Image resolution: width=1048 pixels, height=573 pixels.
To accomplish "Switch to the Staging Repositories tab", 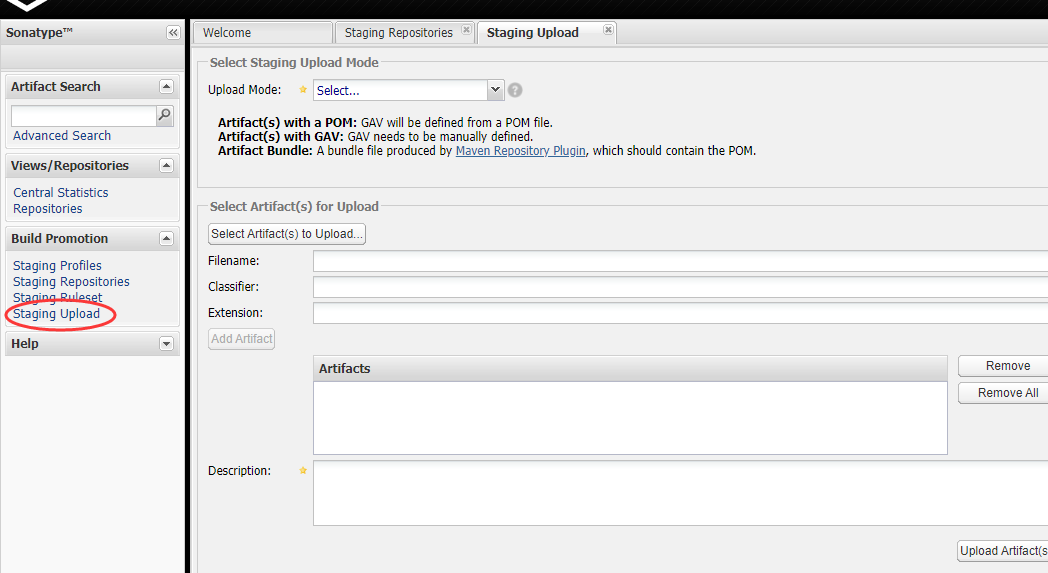I will [x=404, y=33].
